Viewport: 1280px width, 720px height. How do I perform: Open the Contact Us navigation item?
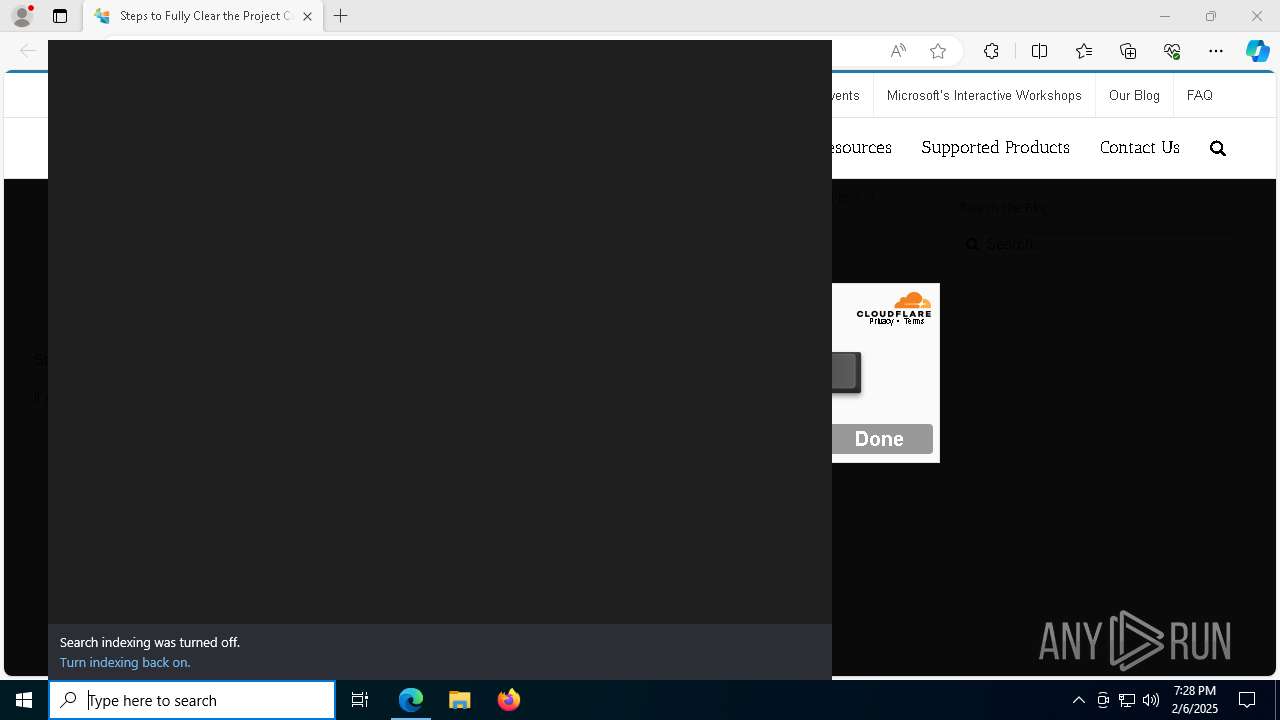(1139, 148)
